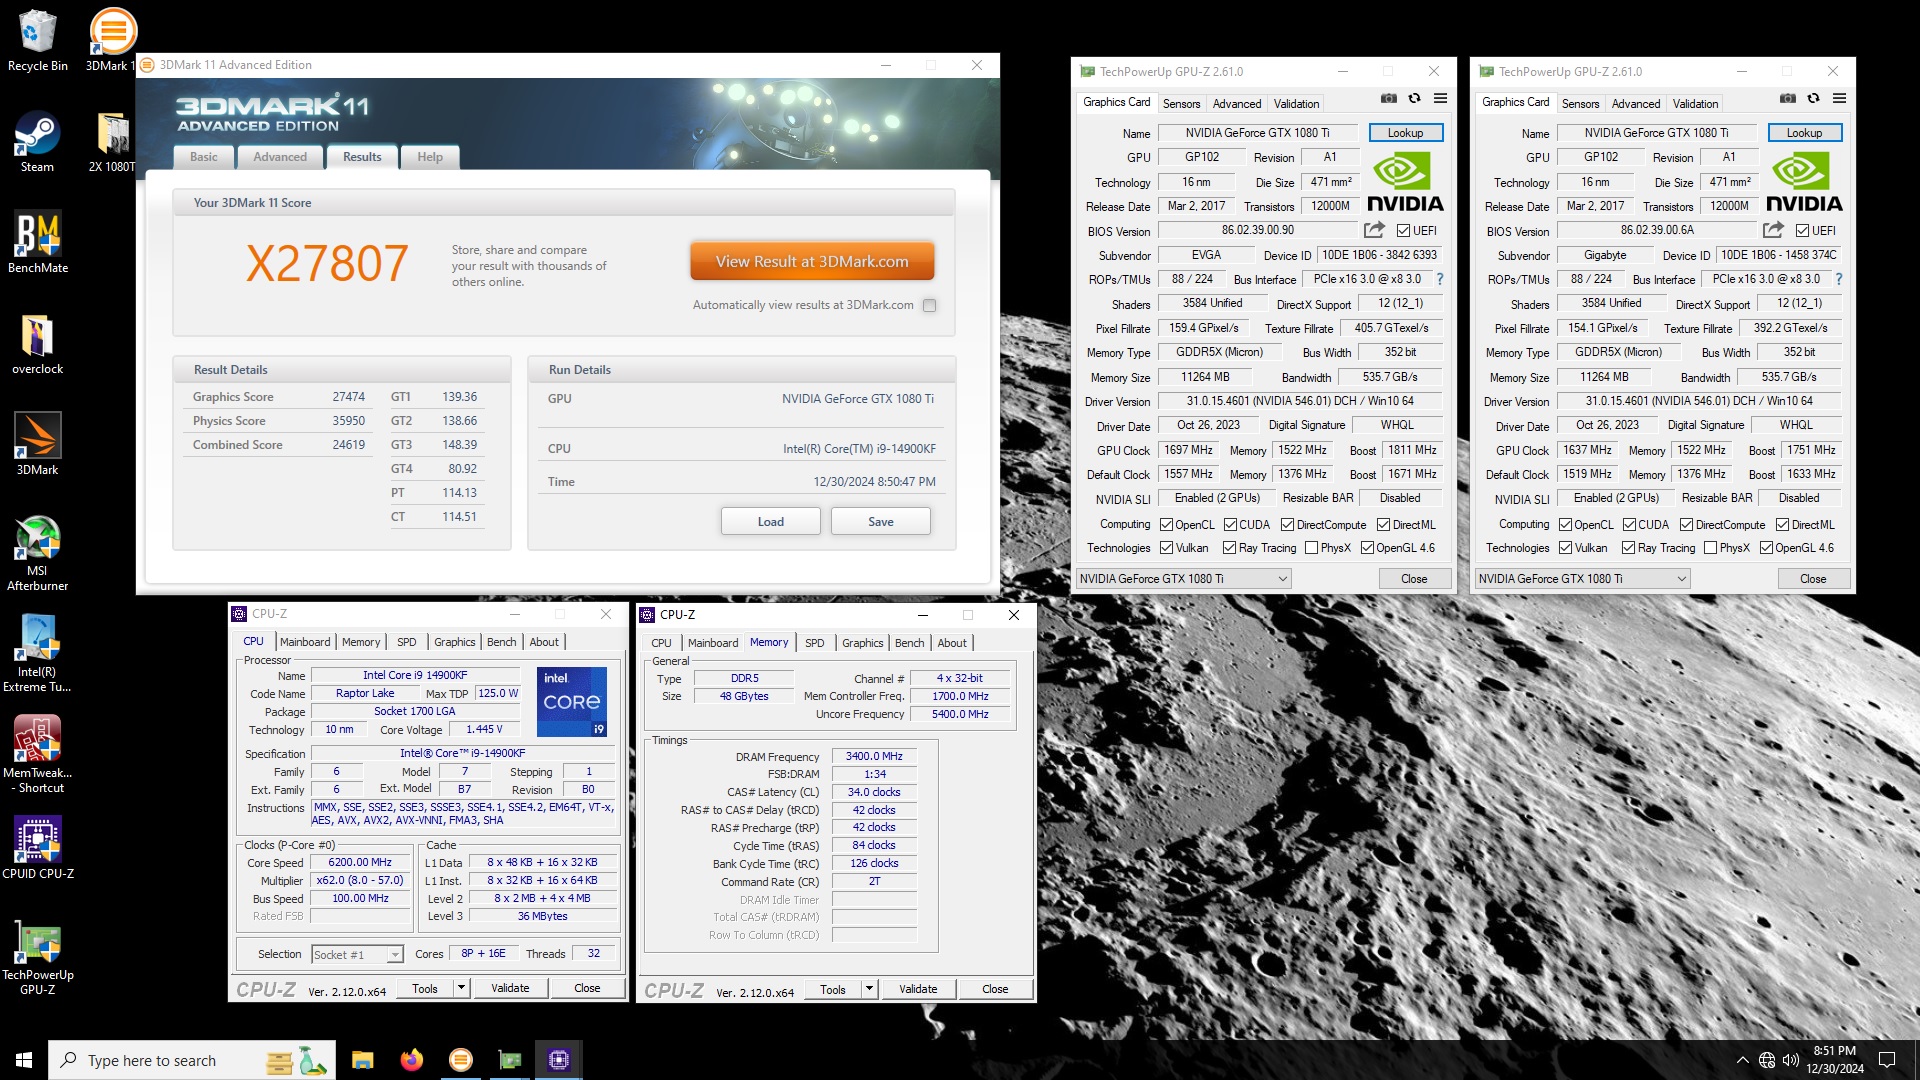1920x1080 pixels.
Task: Open hamburger menu in right GPU-Z window
Action: tap(1839, 98)
